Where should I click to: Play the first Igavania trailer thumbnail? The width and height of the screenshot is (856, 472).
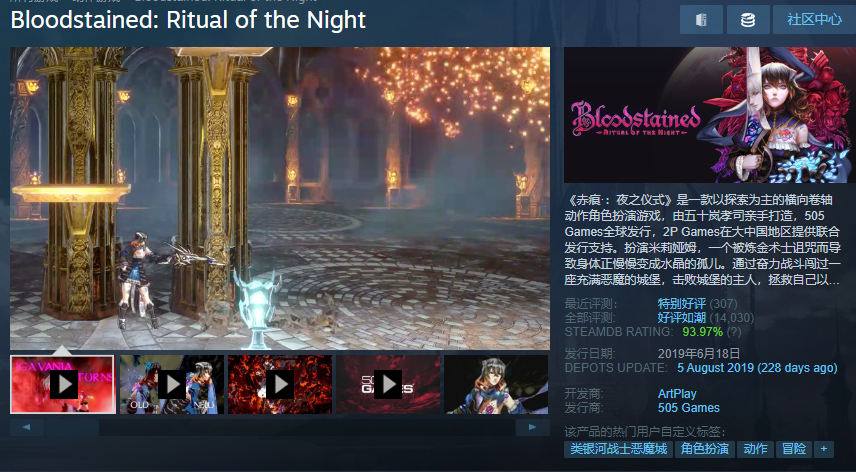click(x=63, y=384)
